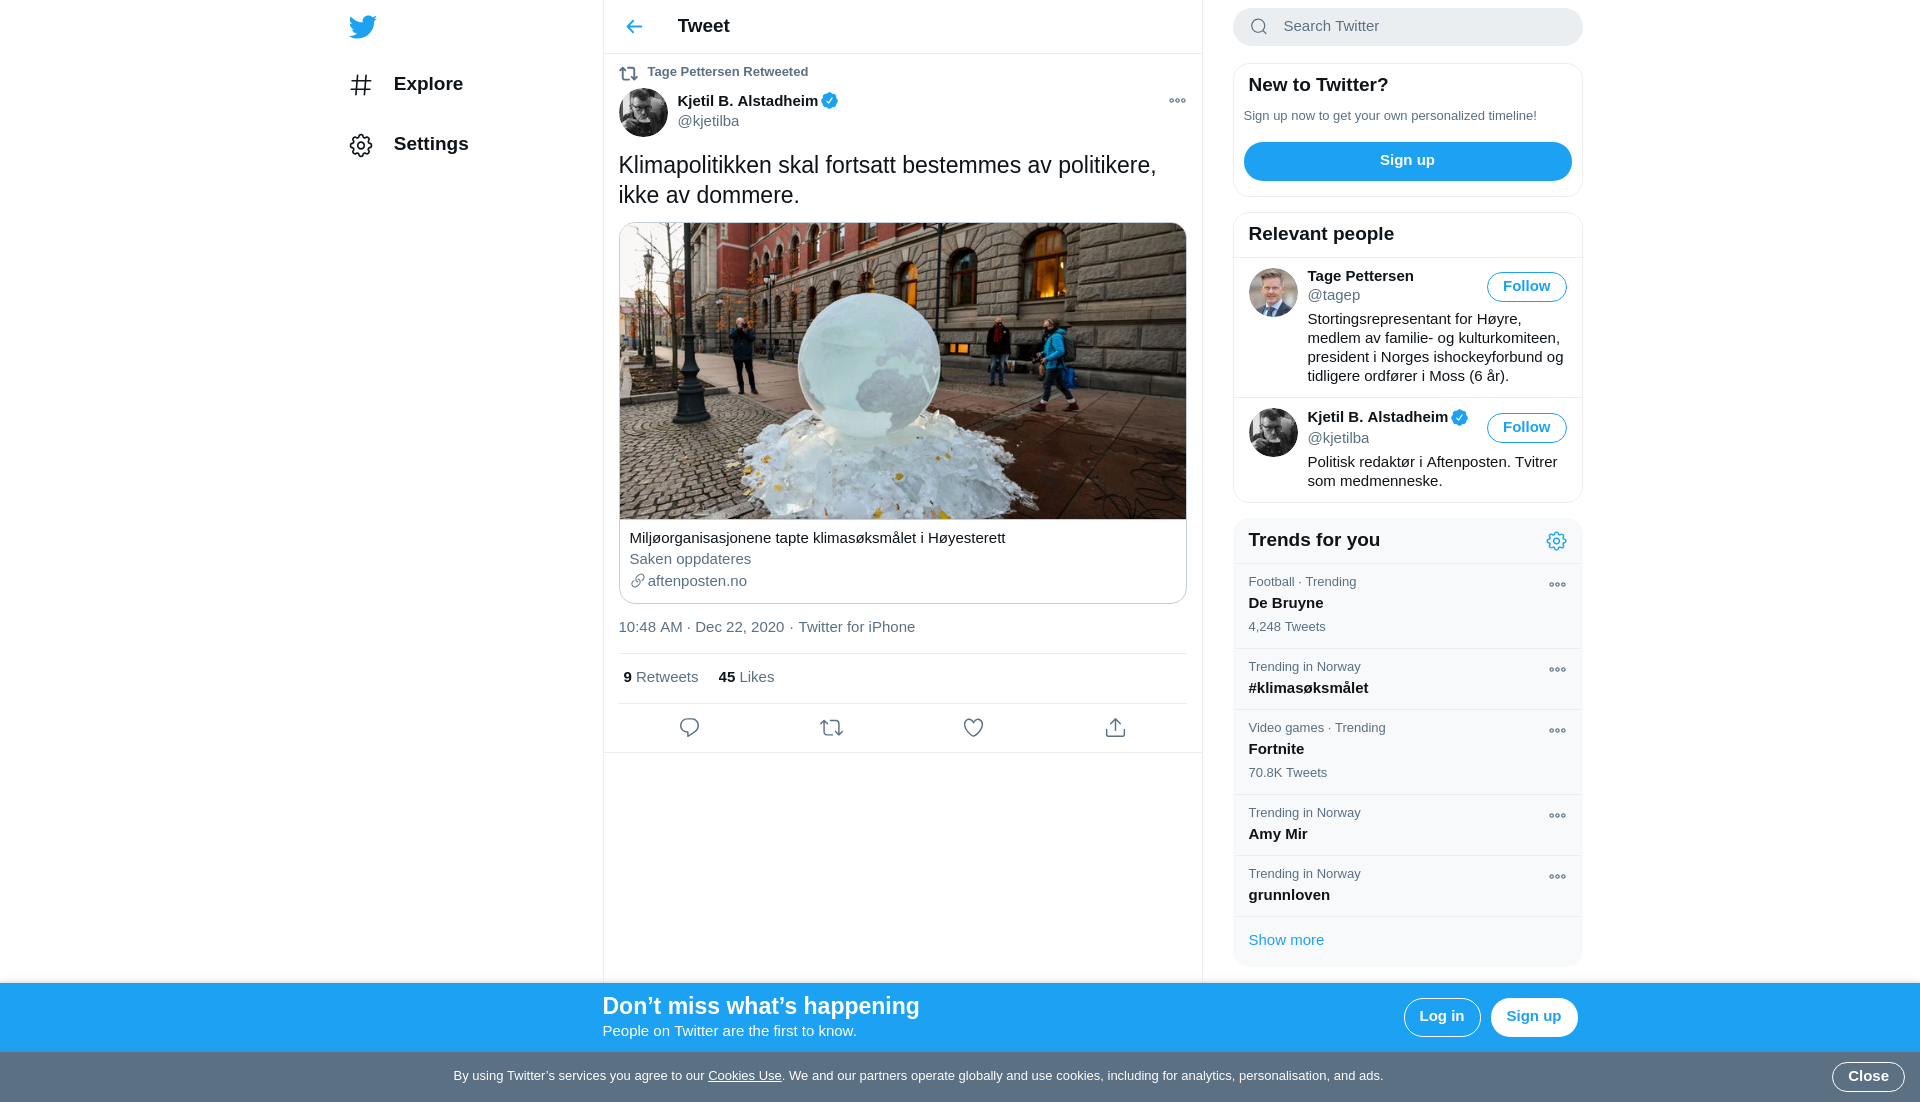Open Tage Pettersen name in Relevant people
The width and height of the screenshot is (1920, 1102).
[1360, 276]
